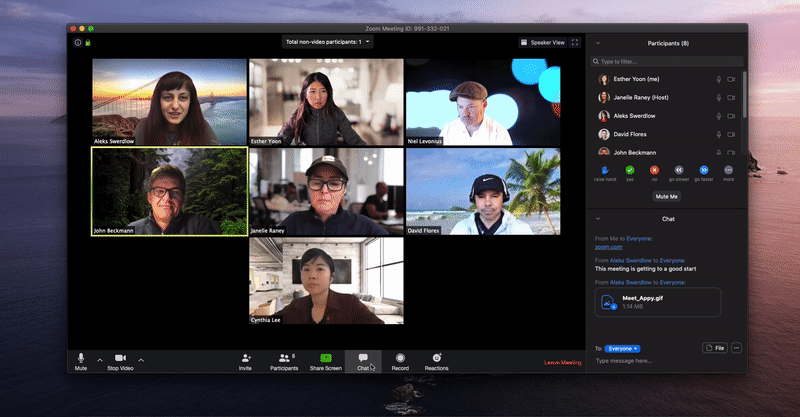Screen dimensions: 800x417
Task: Toggle camera icon for Esther Yoon
Action: 731,79
